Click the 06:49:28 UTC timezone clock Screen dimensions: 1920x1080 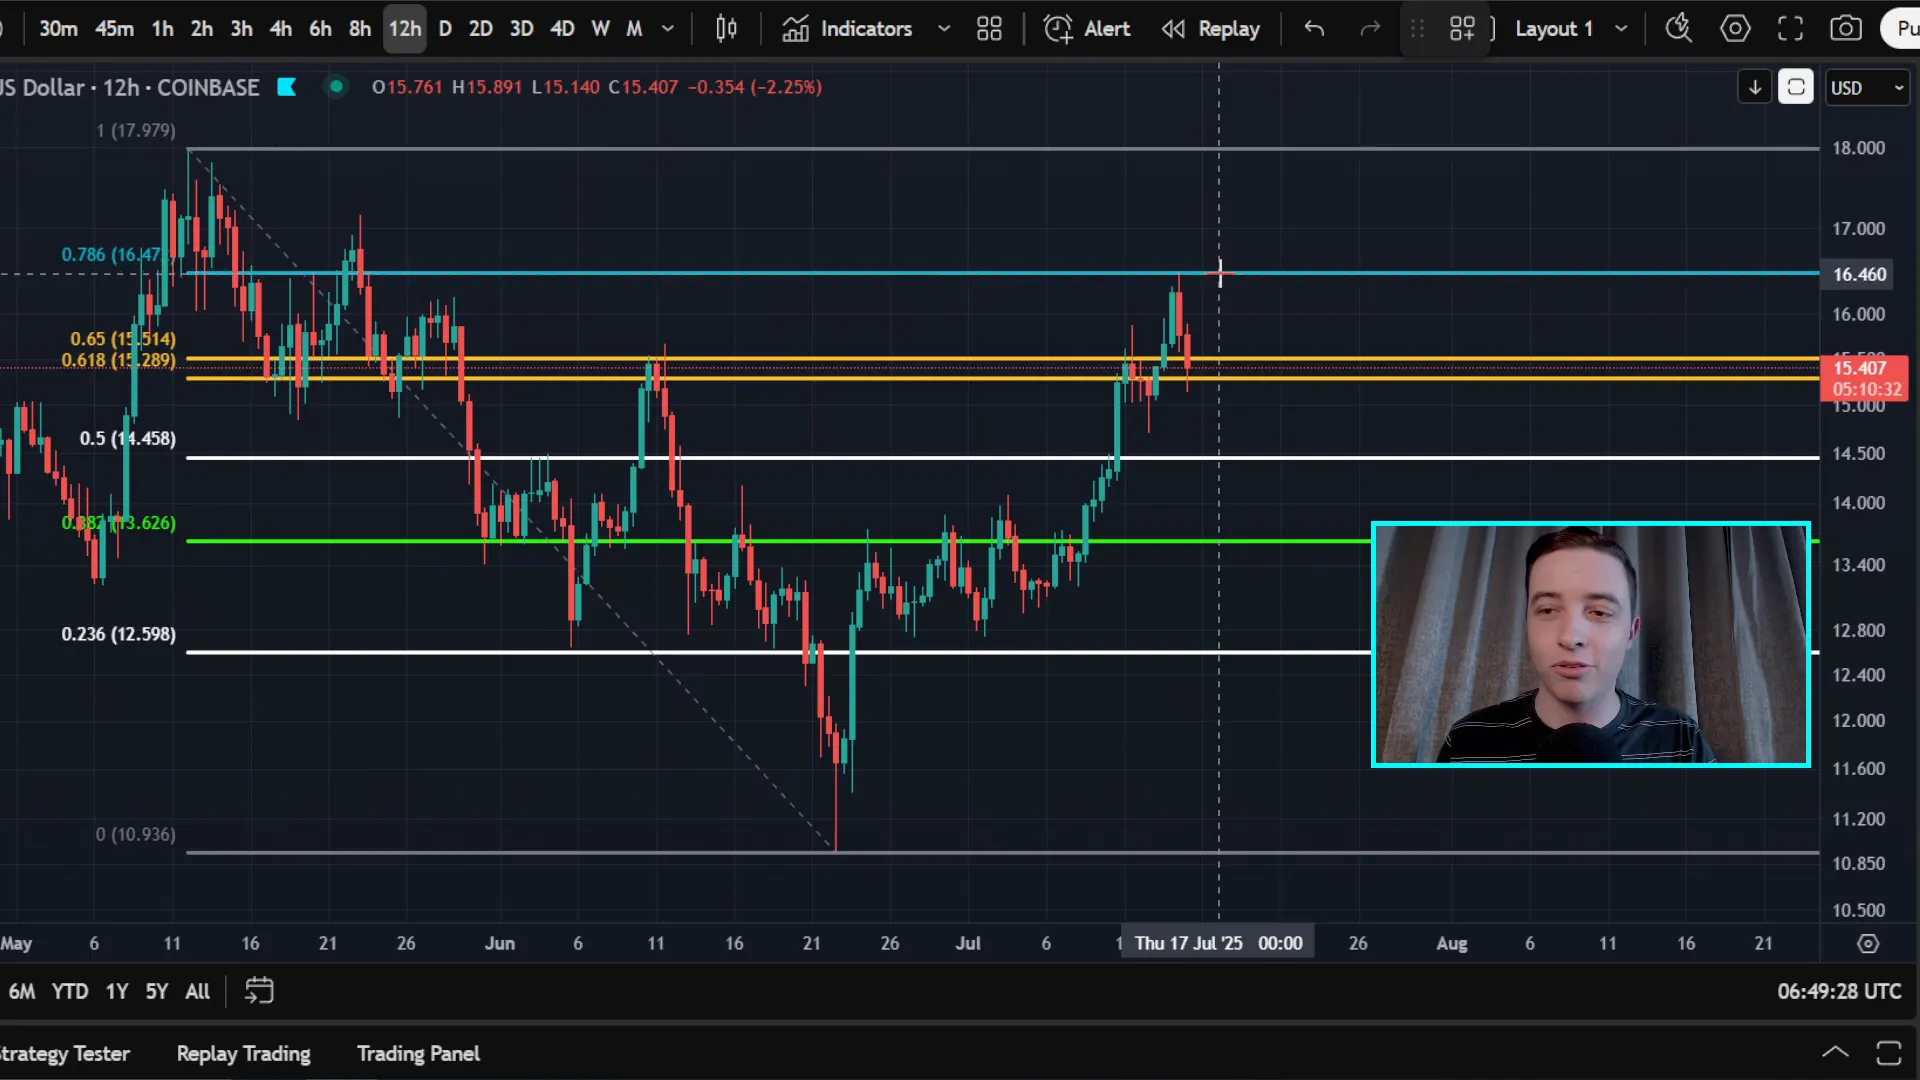tap(1839, 991)
